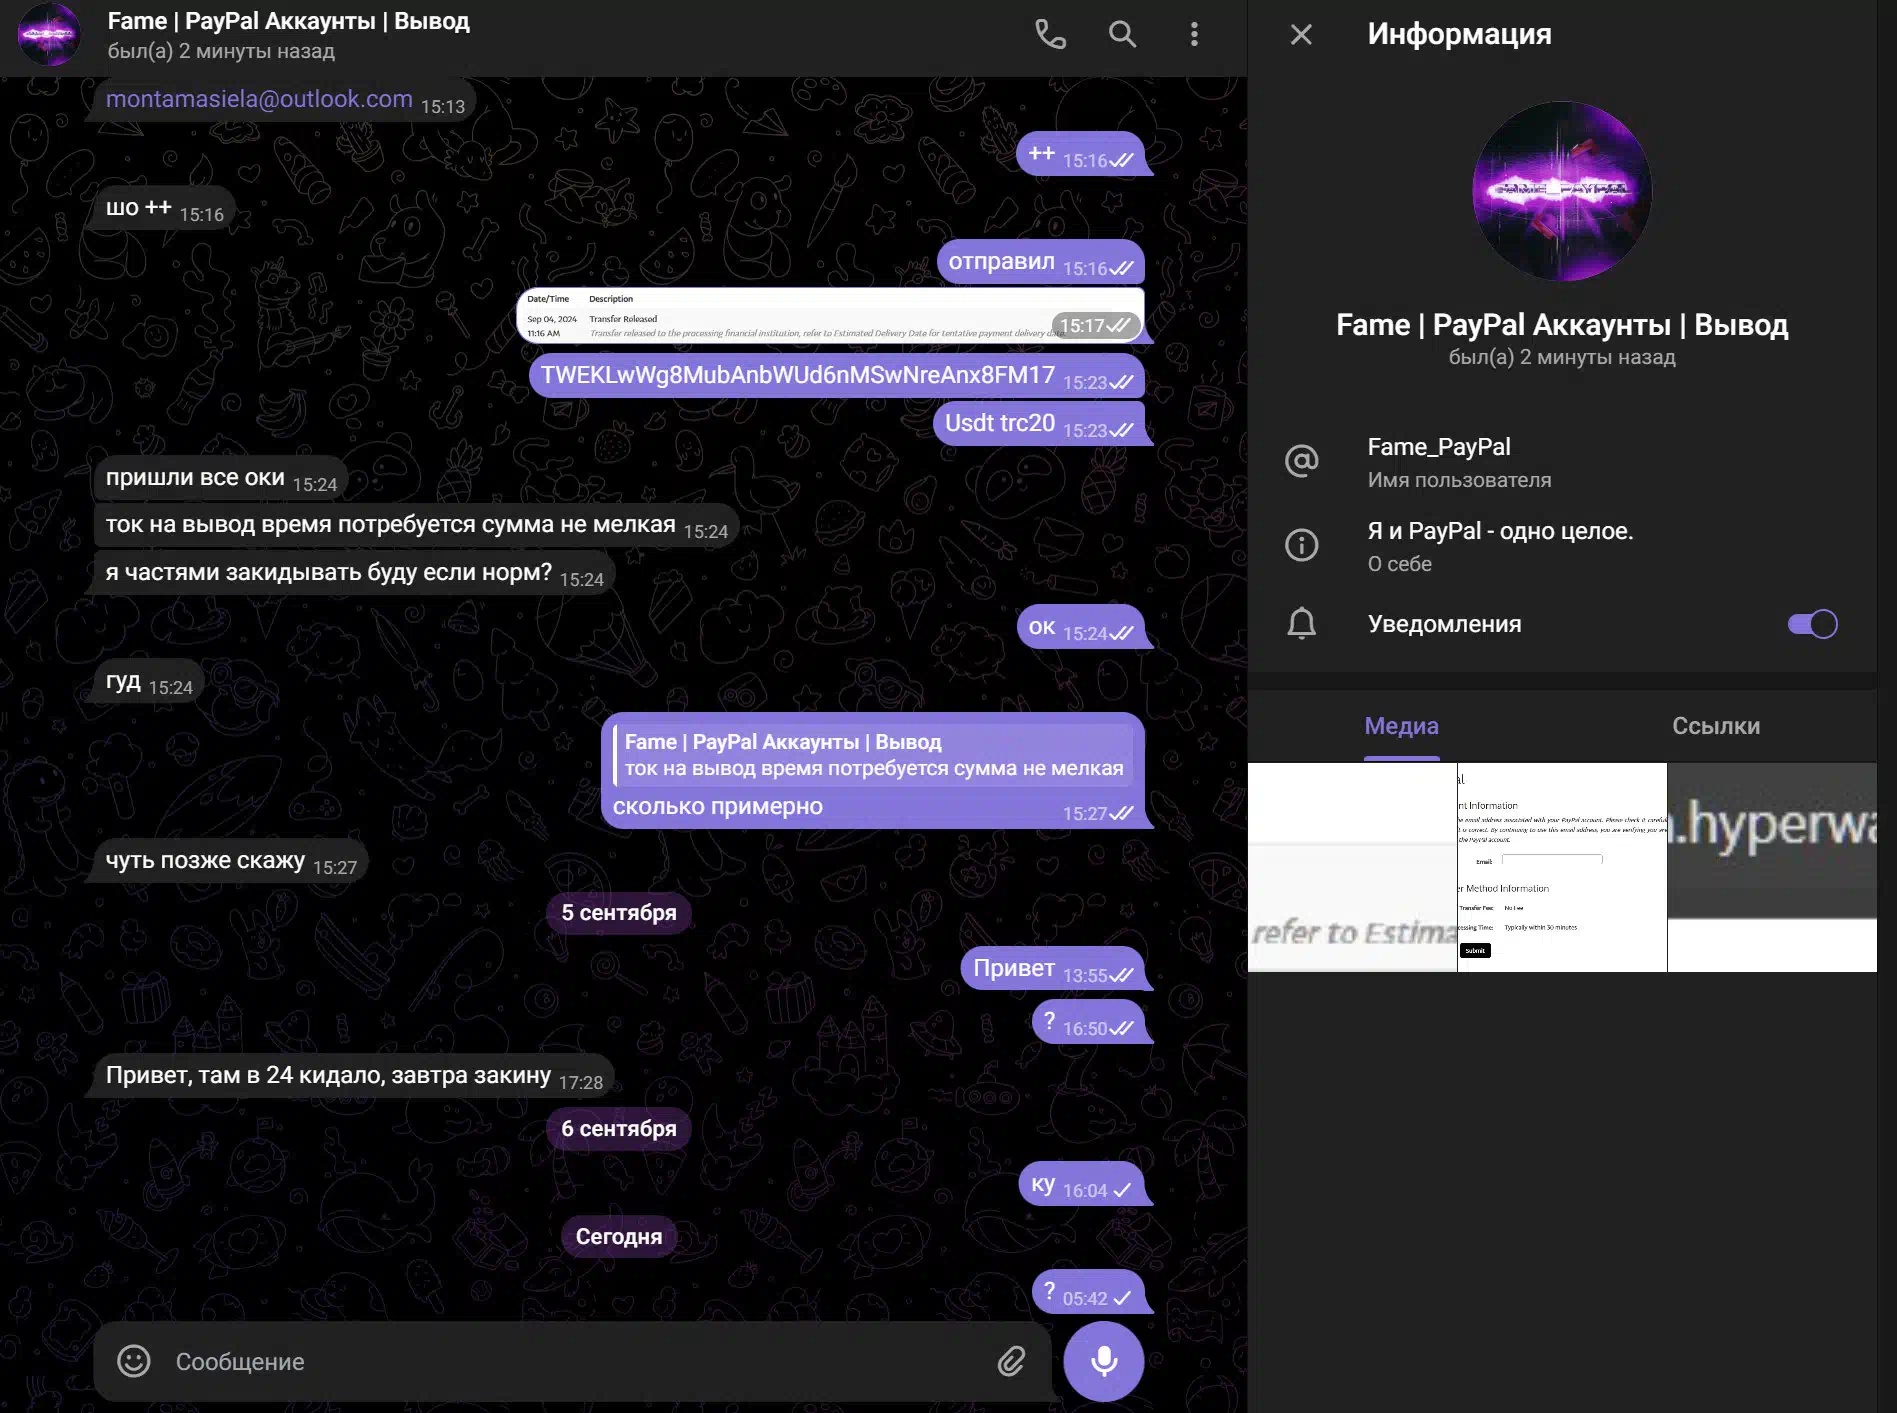Image resolution: width=1897 pixels, height=1413 pixels.
Task: Click the 'Сегодня' date badge
Action: pos(618,1237)
